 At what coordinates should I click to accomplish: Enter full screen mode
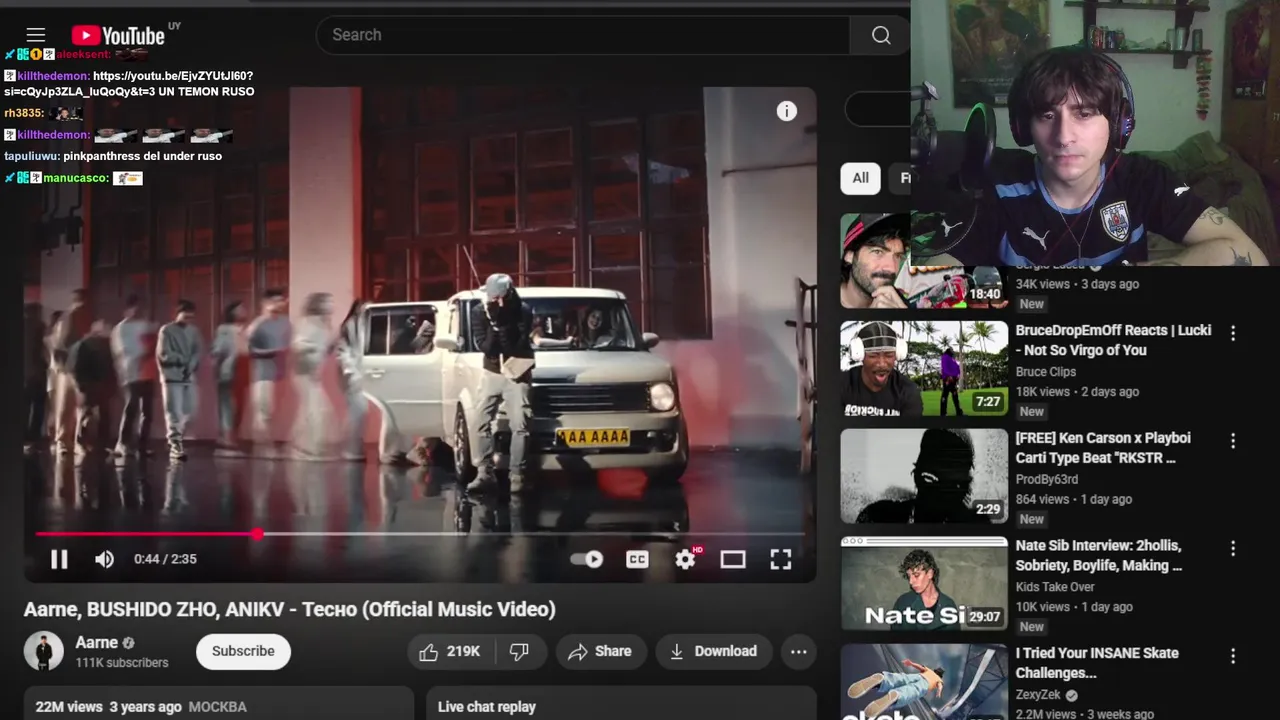[x=781, y=559]
